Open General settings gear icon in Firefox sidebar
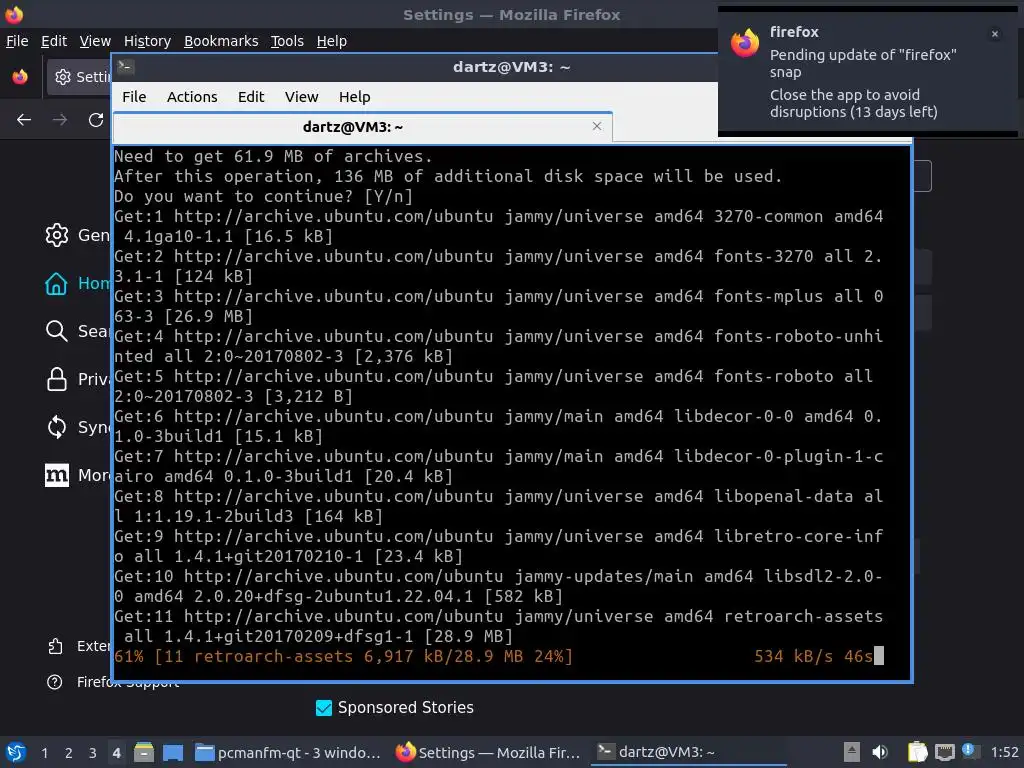 [x=57, y=235]
